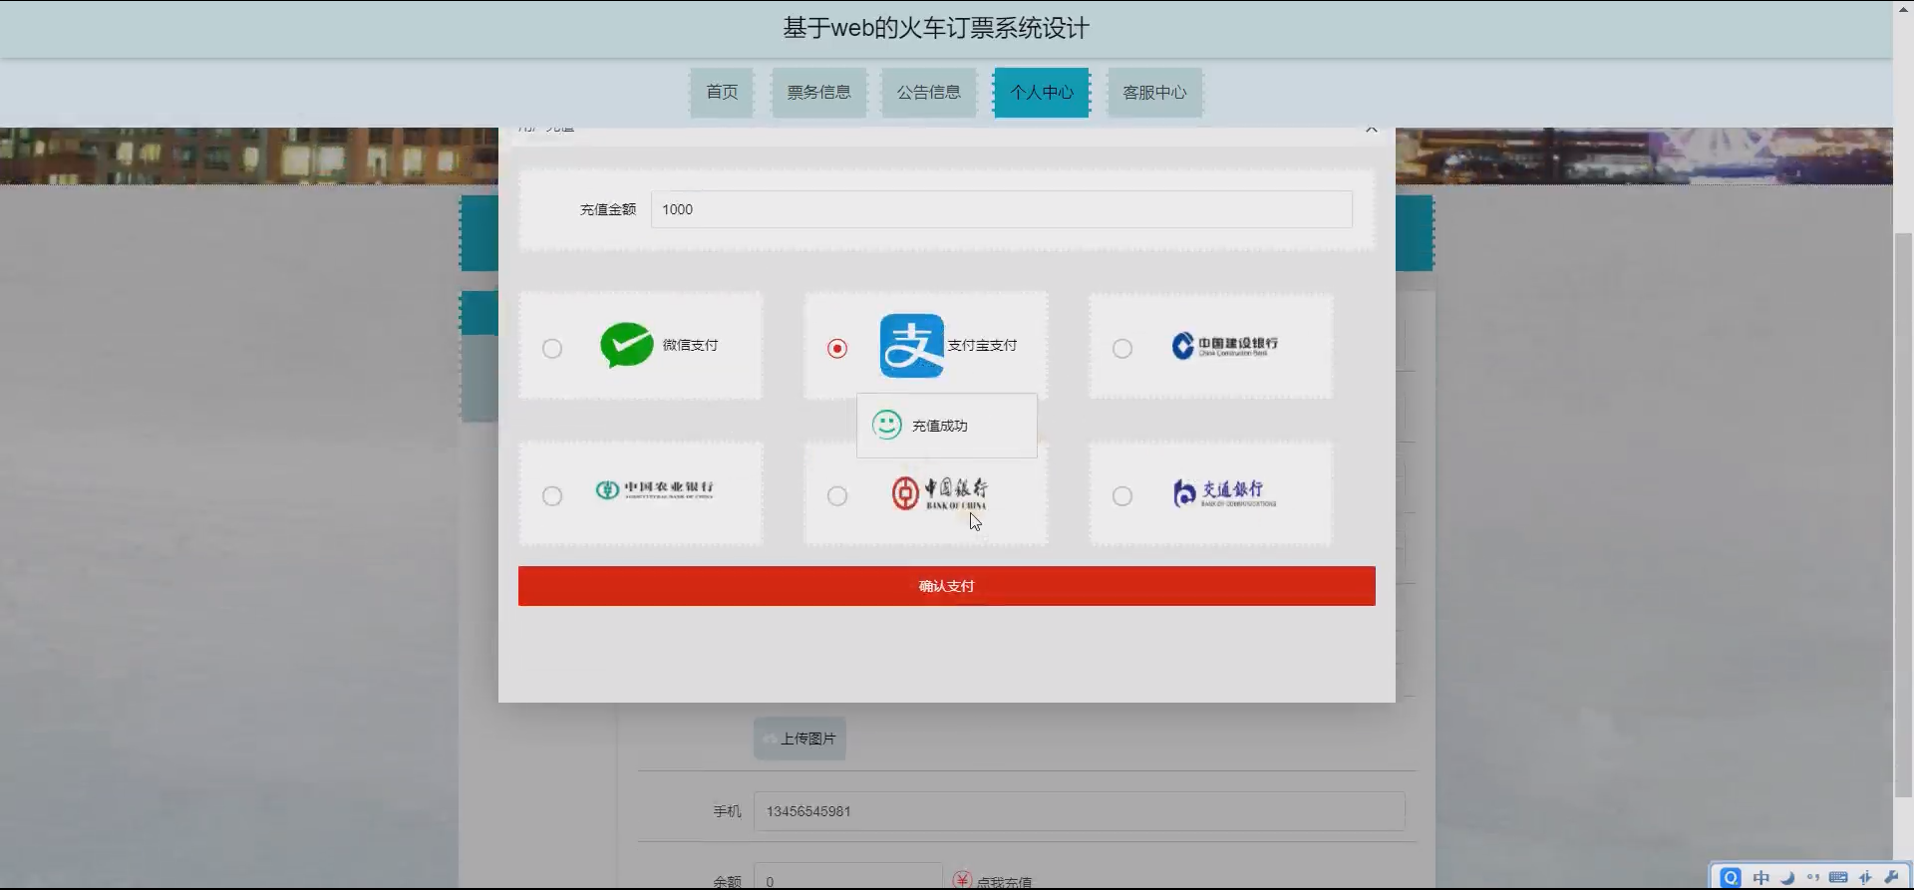1914x890 pixels.
Task: Click the red 确认支付 button
Action: (946, 586)
